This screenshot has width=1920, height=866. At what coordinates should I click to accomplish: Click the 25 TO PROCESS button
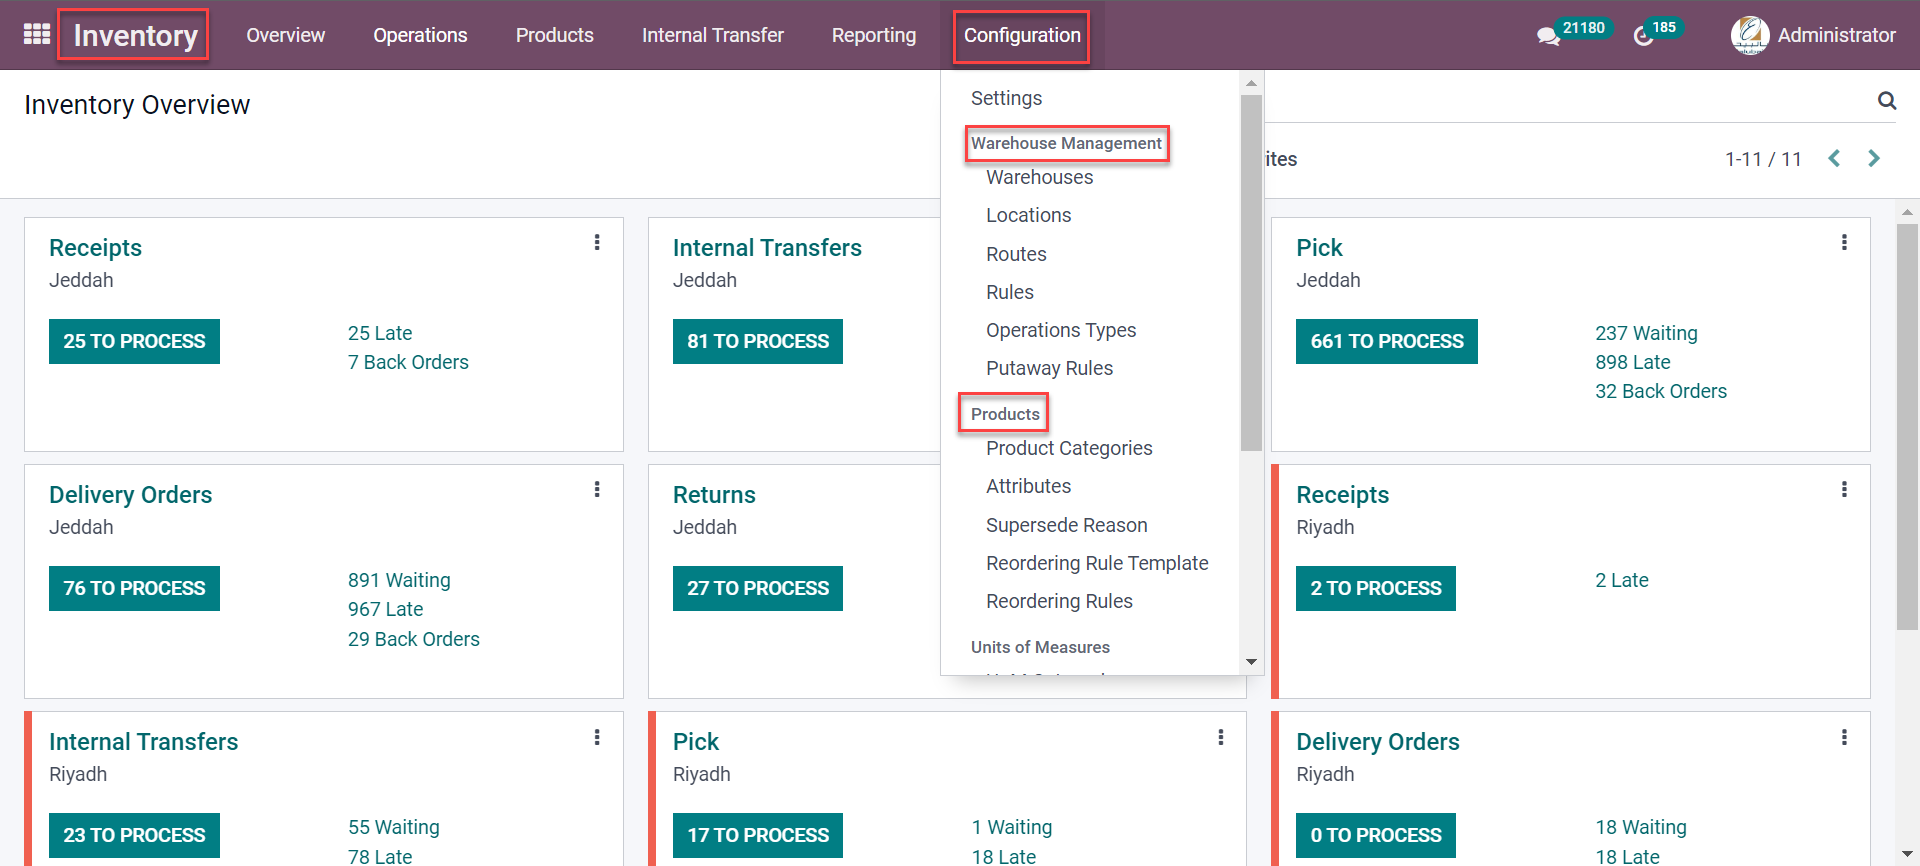pyautogui.click(x=134, y=341)
